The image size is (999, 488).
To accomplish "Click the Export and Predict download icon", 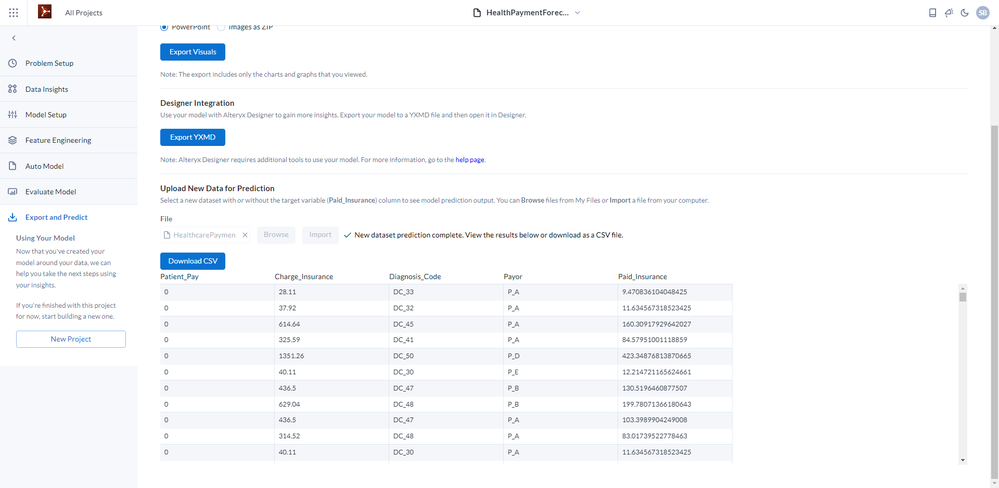I will 12,217.
